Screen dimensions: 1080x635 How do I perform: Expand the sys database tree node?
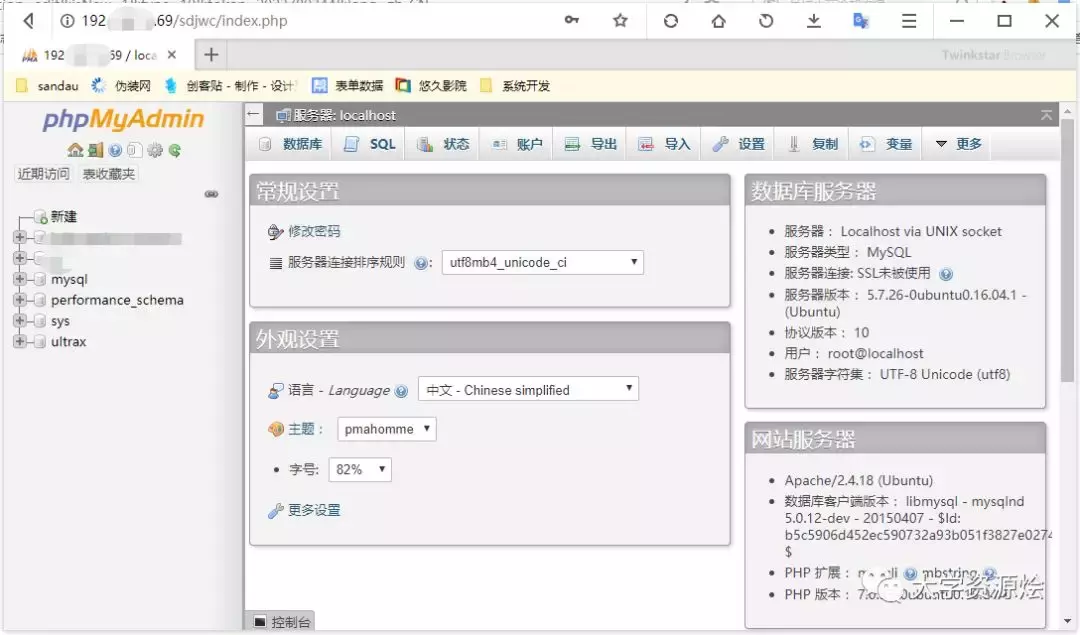pos(19,320)
